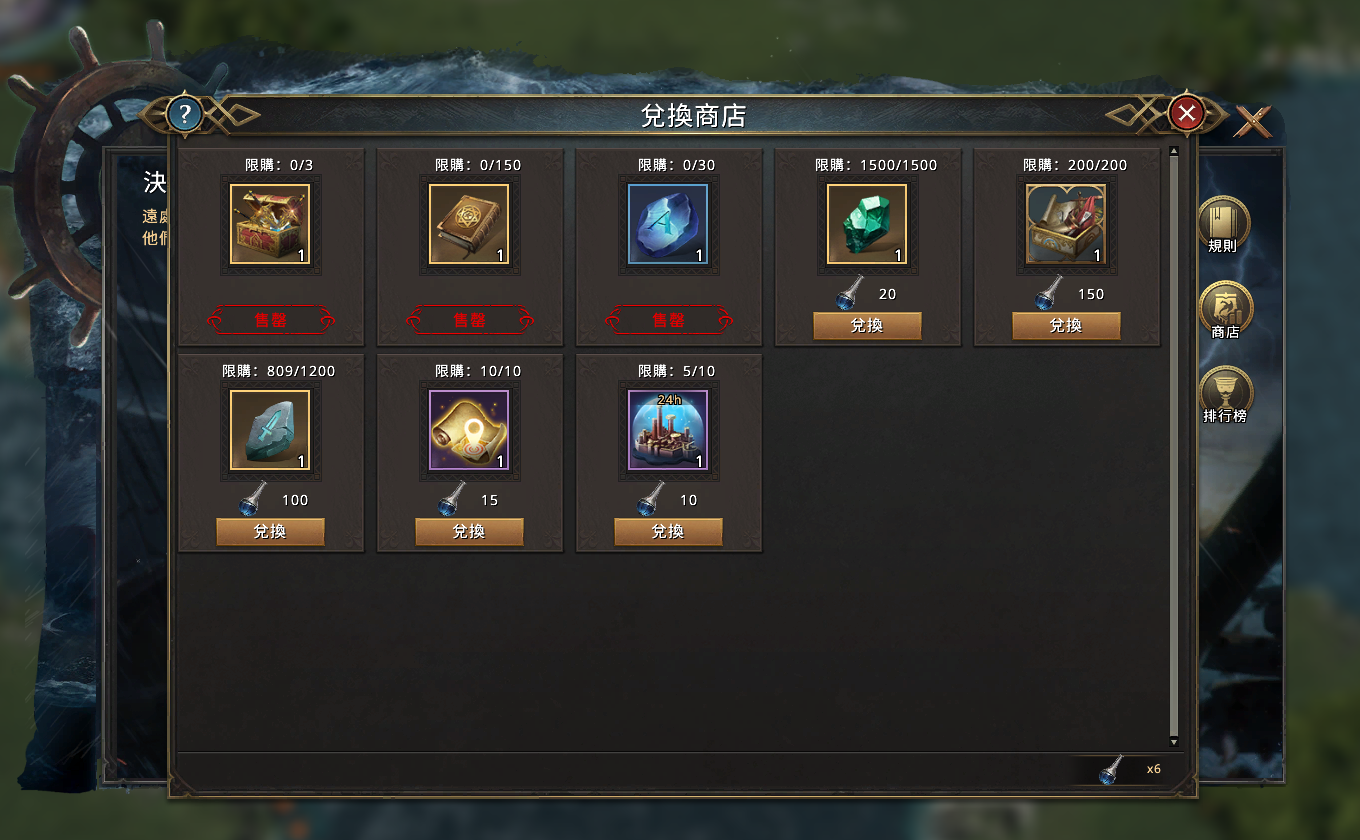
Task: Select the 24h city shield item
Action: [668, 430]
